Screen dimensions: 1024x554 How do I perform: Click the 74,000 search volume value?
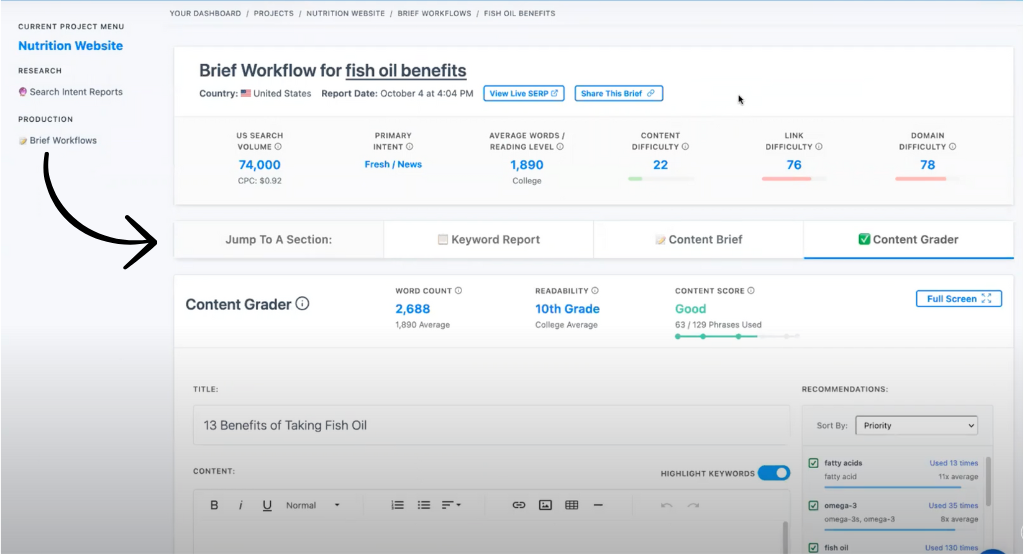[259, 165]
